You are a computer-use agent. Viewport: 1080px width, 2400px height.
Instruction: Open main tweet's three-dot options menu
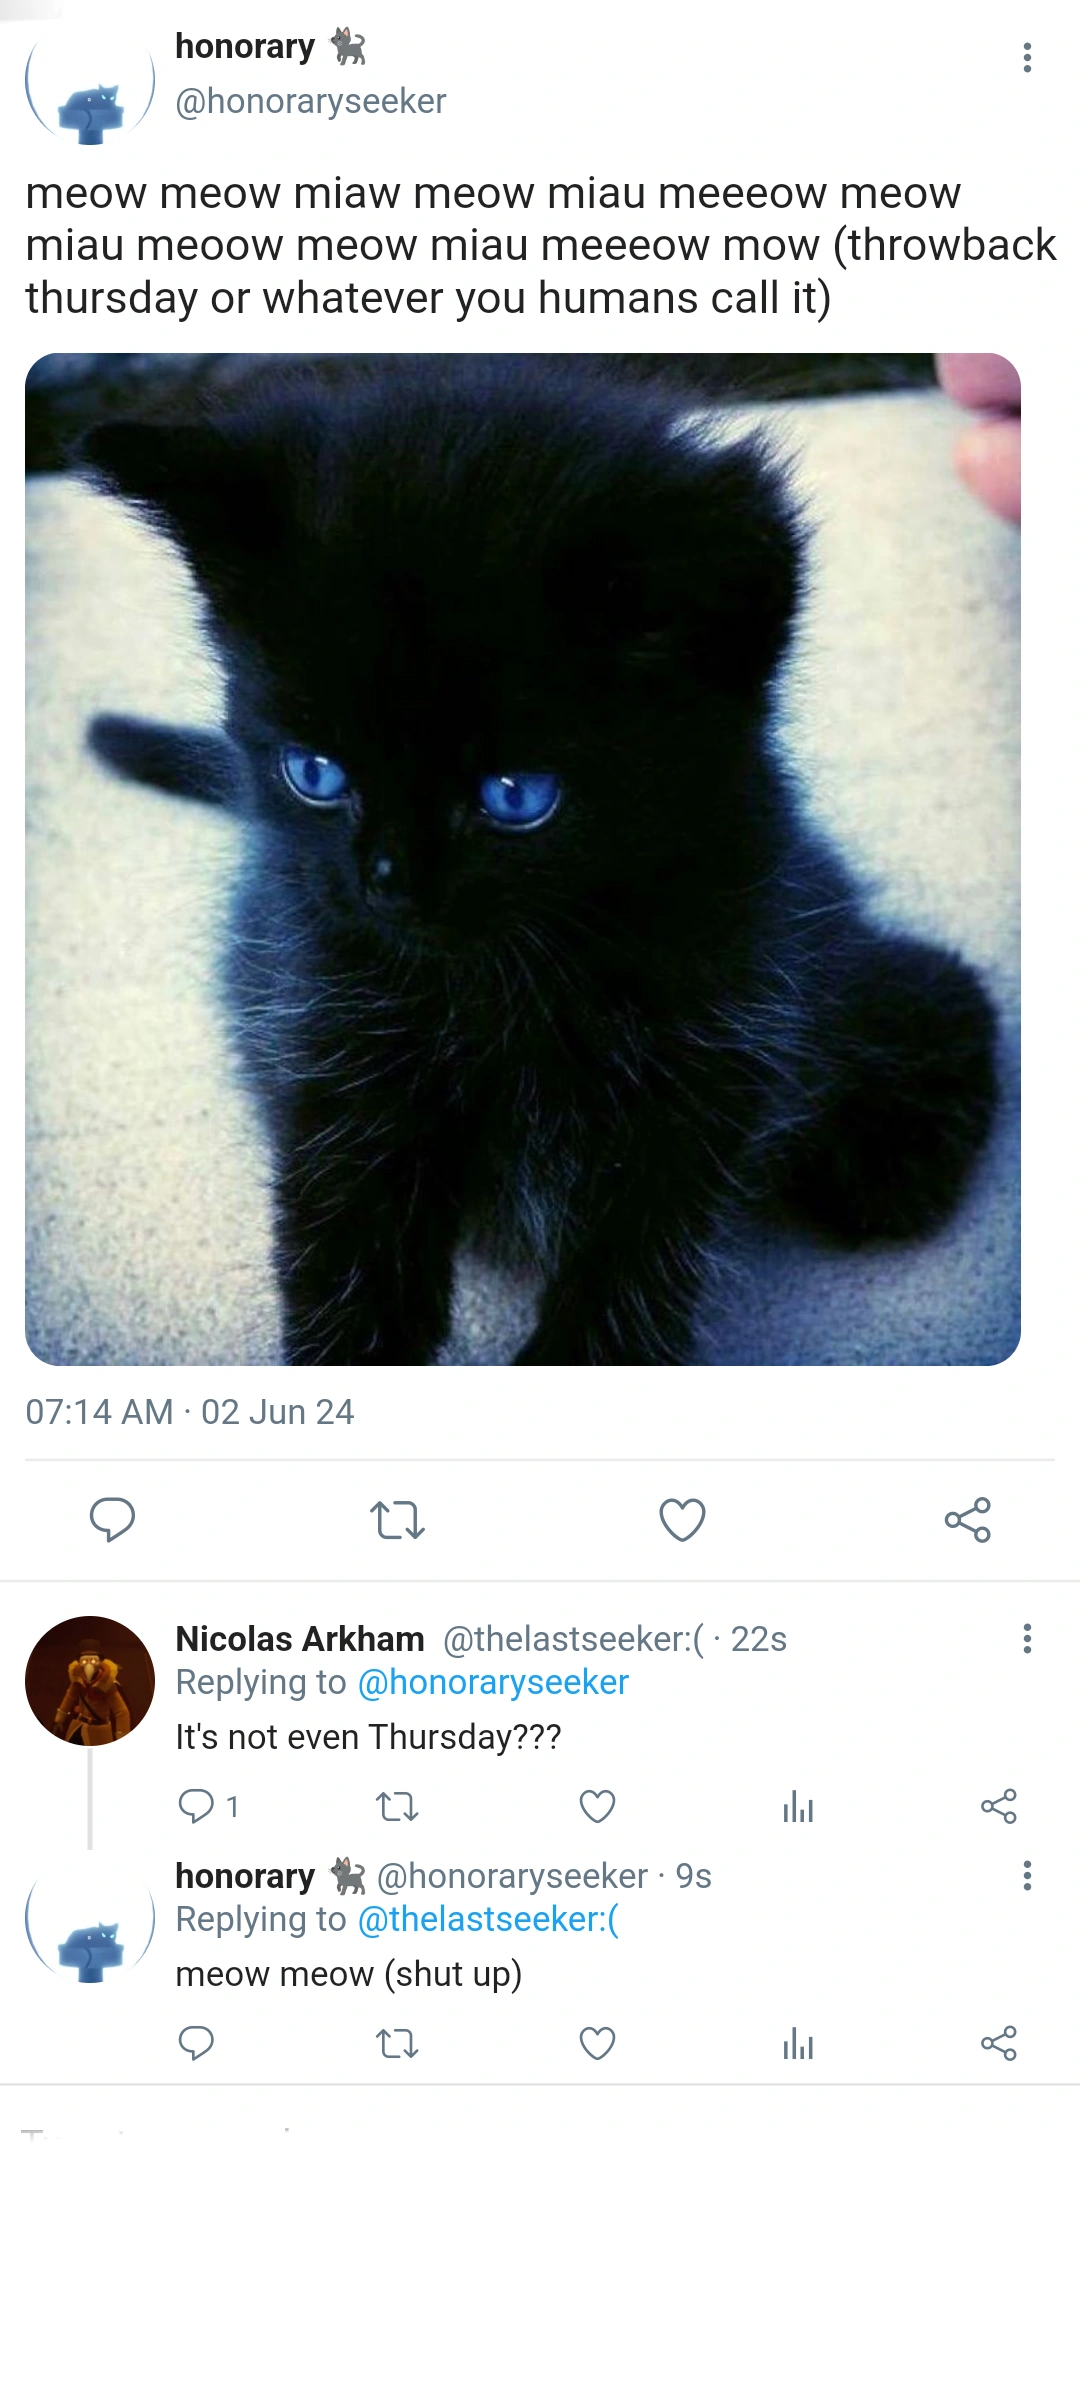[1027, 58]
